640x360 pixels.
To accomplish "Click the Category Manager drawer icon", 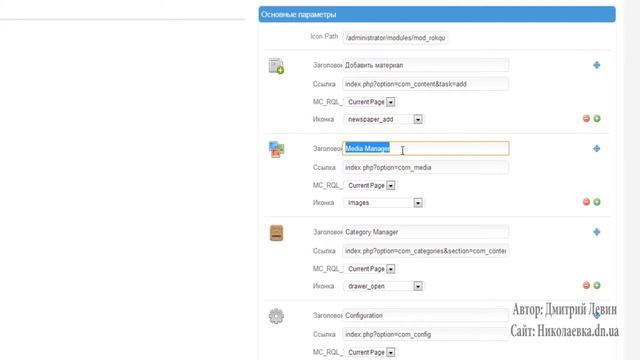I will point(276,233).
